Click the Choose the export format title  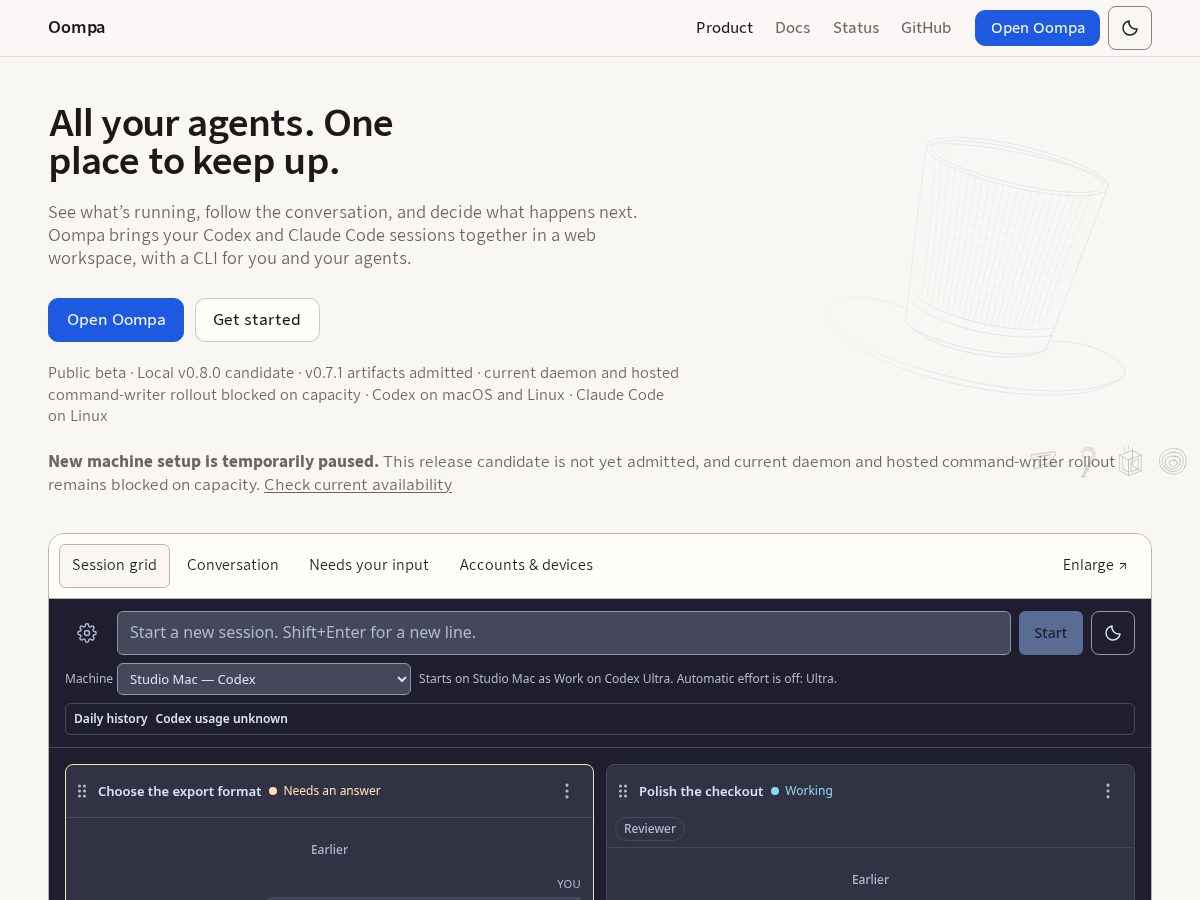point(180,791)
